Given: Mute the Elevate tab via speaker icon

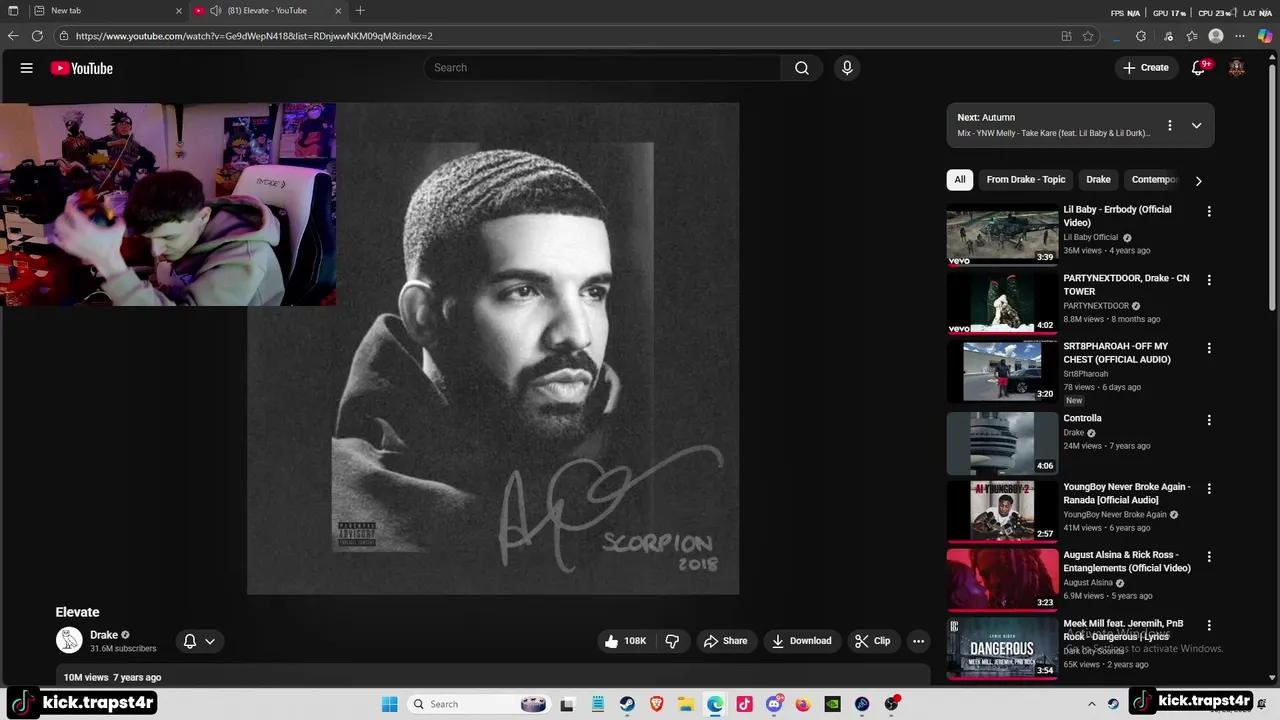Looking at the screenshot, I should (x=215, y=11).
